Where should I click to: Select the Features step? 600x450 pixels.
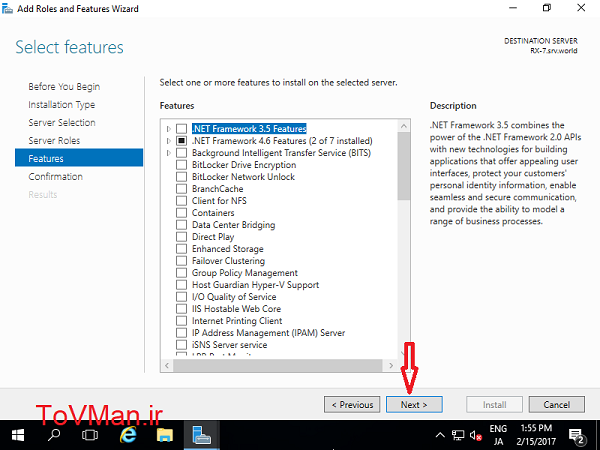(79, 158)
